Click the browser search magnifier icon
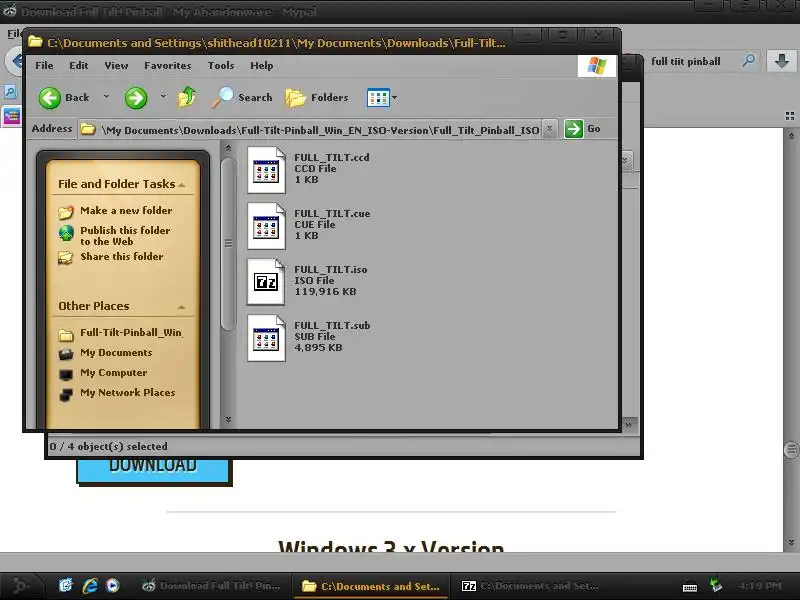 click(748, 61)
